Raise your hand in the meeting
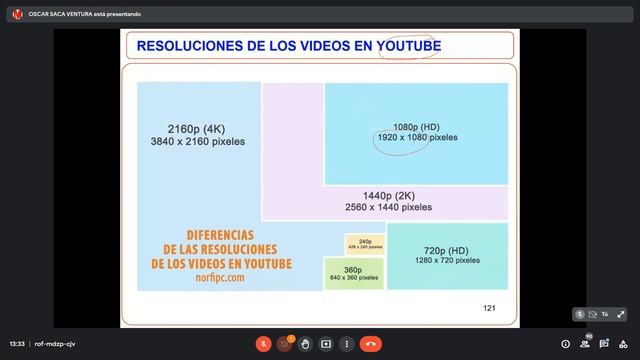The width and height of the screenshot is (640, 360). click(x=305, y=344)
